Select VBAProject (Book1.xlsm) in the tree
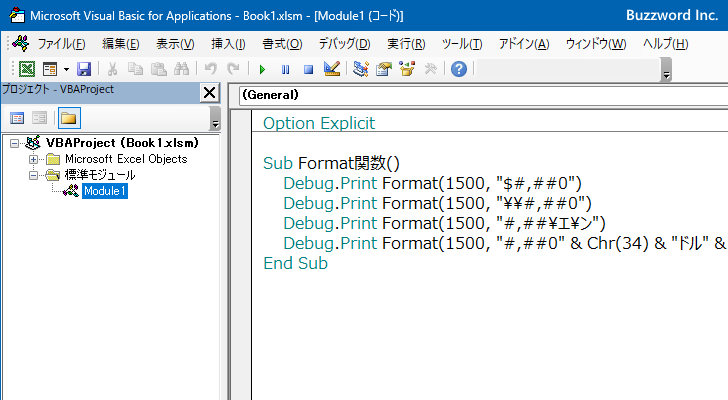 point(122,143)
